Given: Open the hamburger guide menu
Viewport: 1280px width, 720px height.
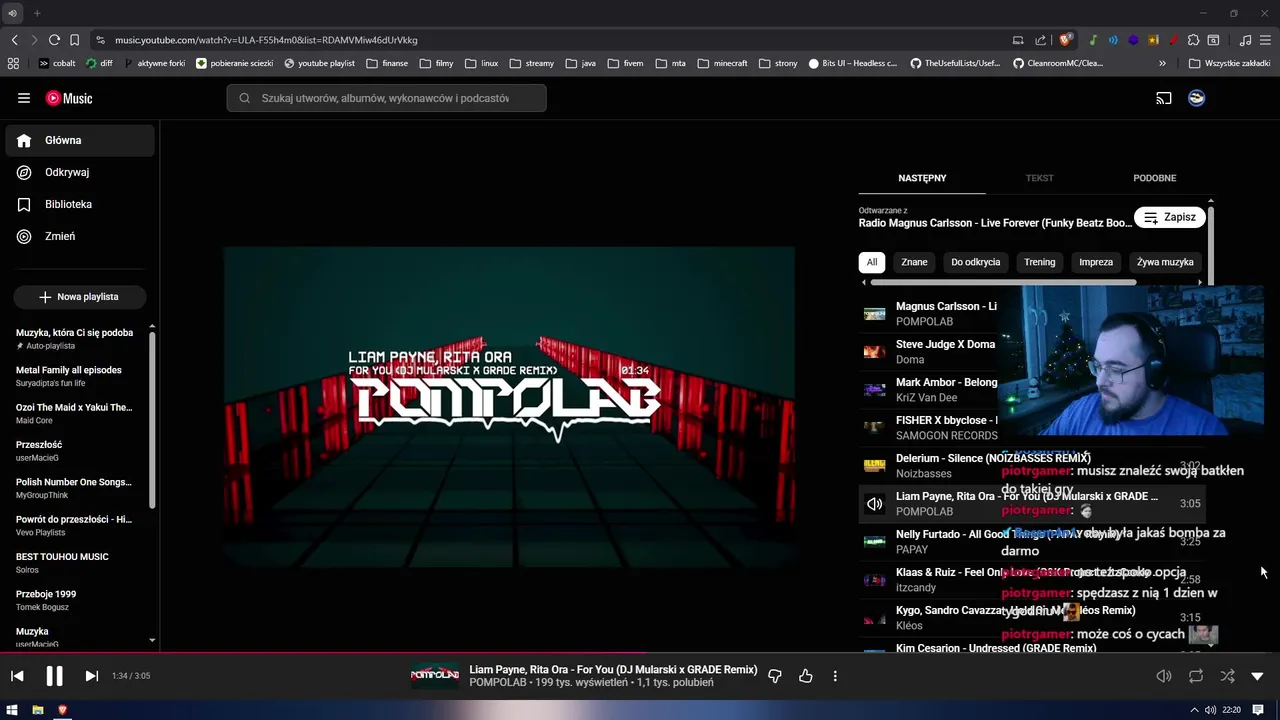Looking at the screenshot, I should [x=24, y=98].
